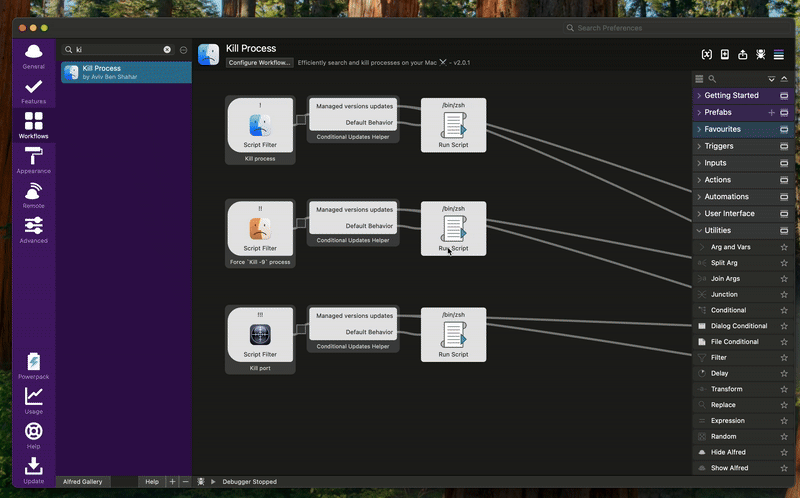The width and height of the screenshot is (800, 498).
Task: Toggle the debugger bug icon in header
Action: [761, 55]
